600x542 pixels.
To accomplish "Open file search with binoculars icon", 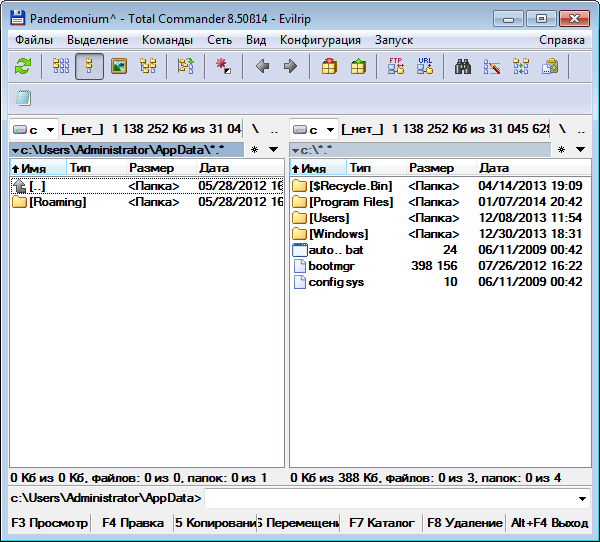I will coord(463,66).
